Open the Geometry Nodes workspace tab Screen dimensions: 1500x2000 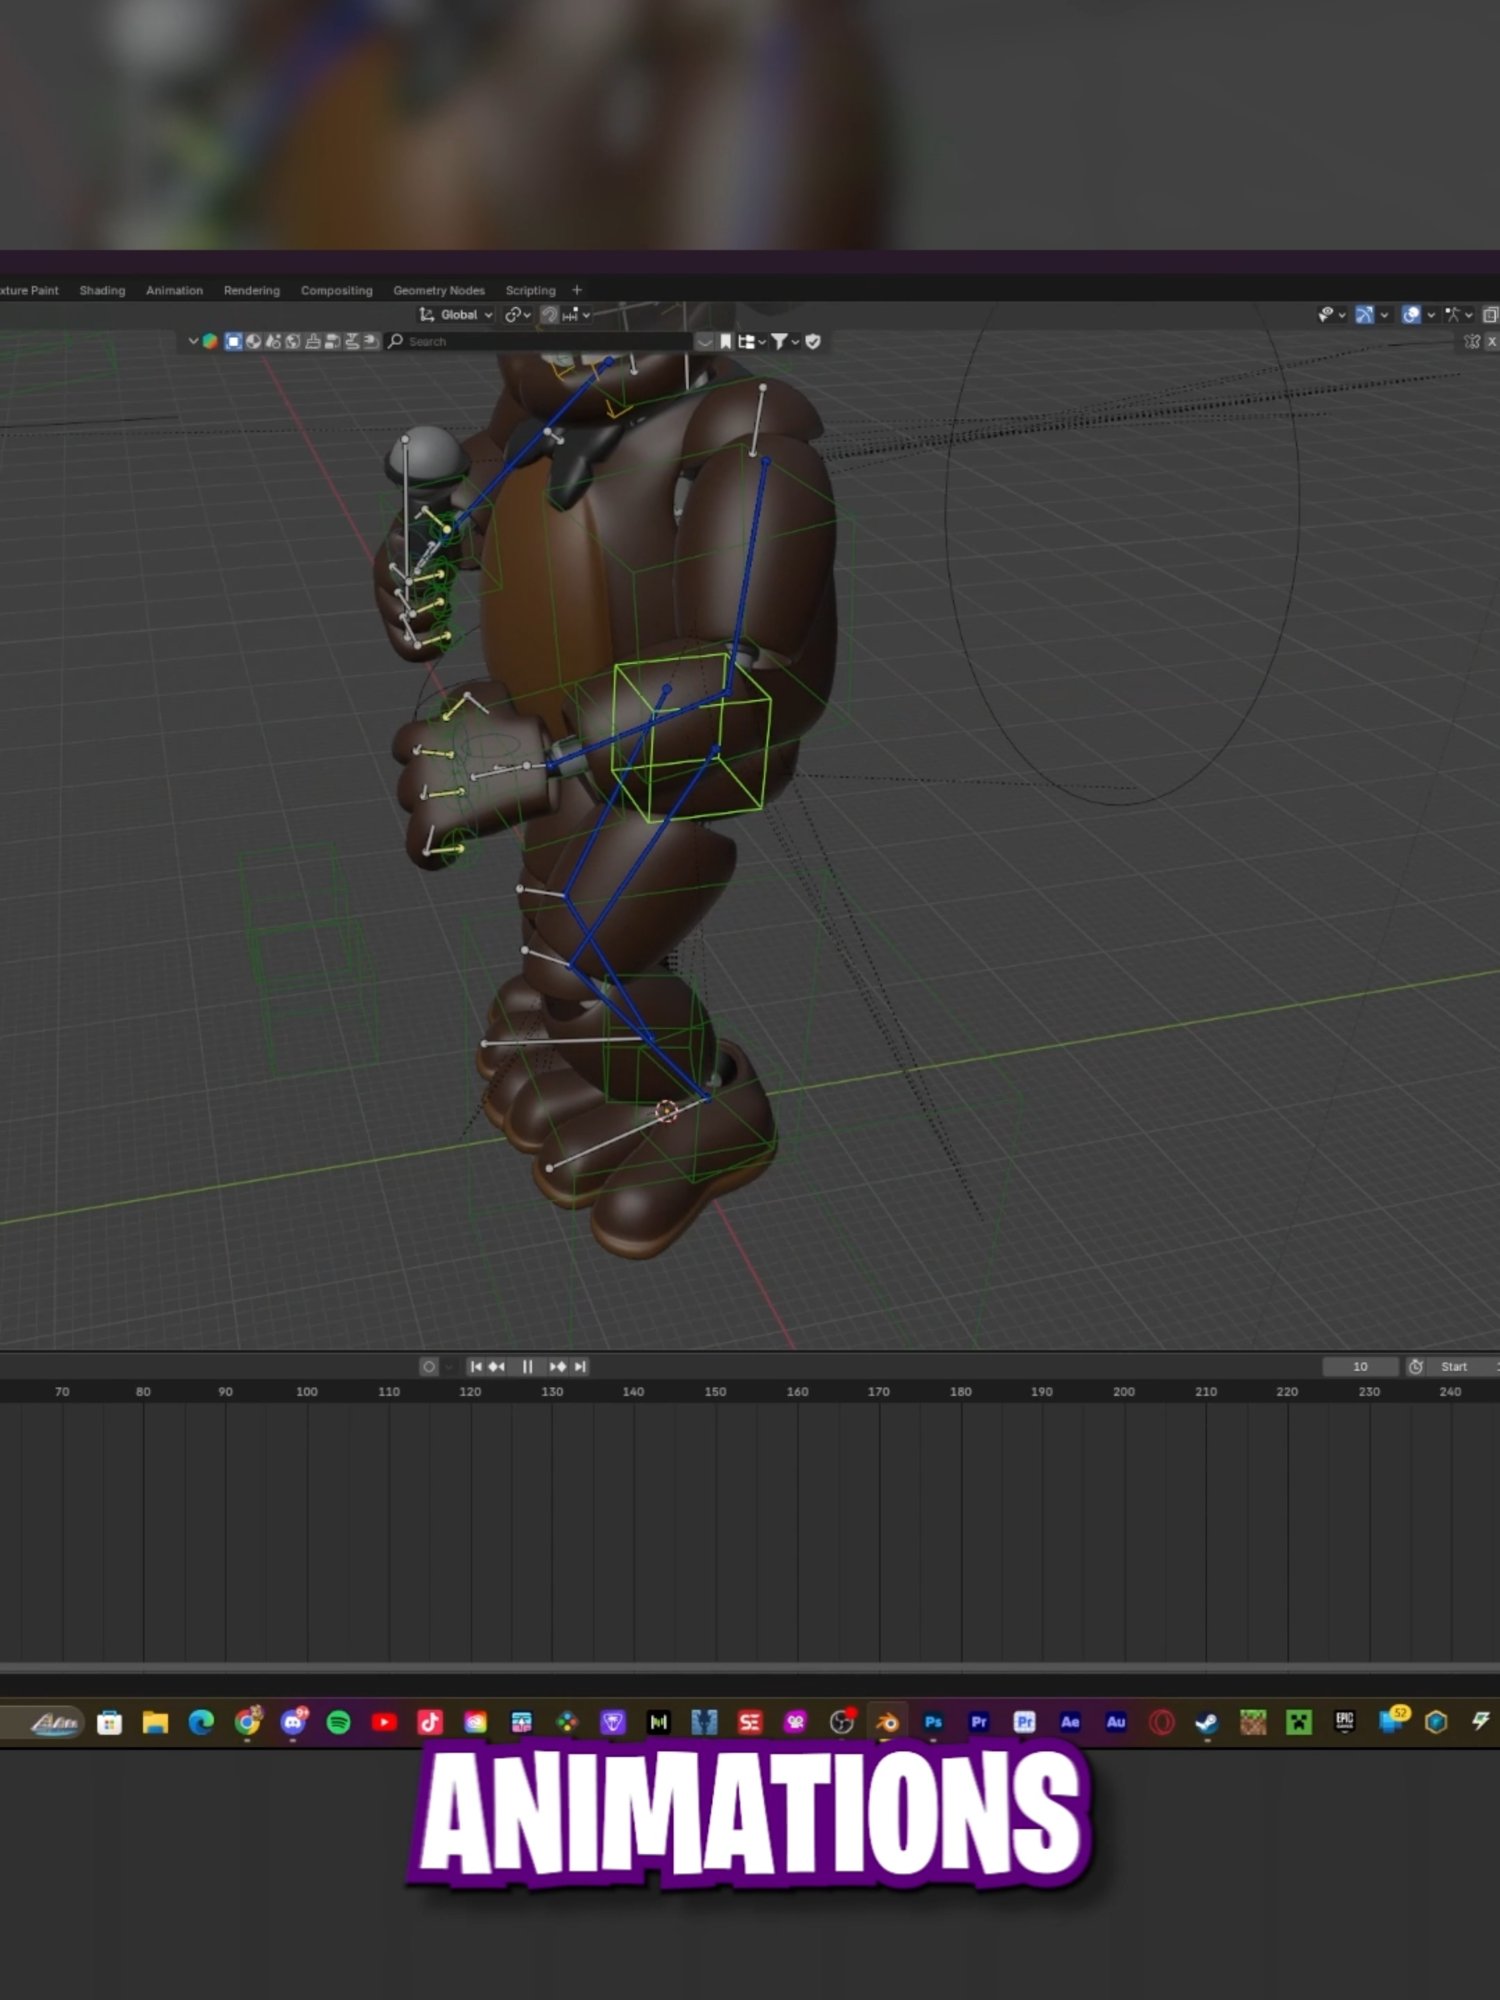(439, 290)
